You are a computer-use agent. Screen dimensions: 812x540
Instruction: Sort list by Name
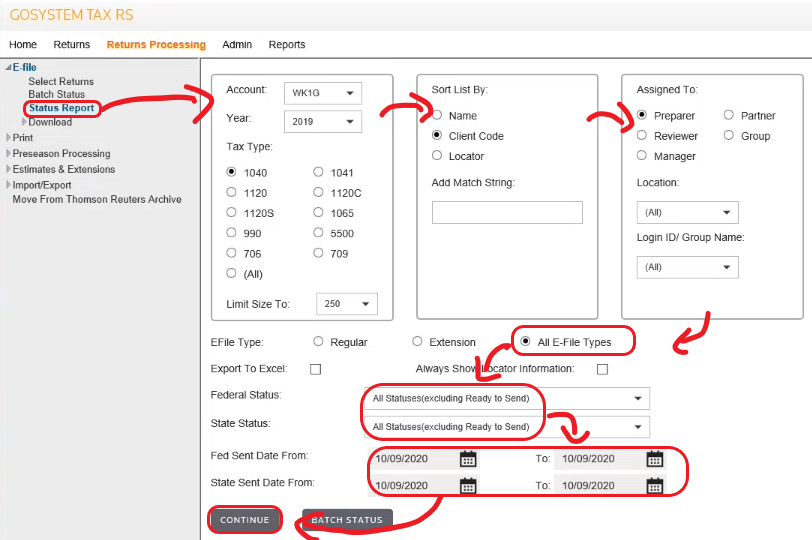pos(437,115)
